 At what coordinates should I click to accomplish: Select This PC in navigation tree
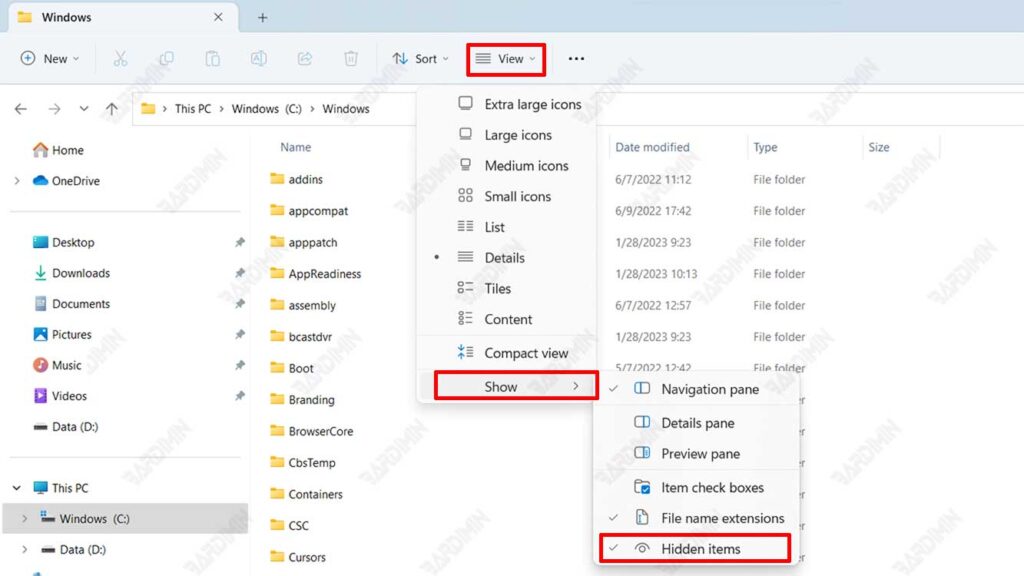click(x=60, y=488)
